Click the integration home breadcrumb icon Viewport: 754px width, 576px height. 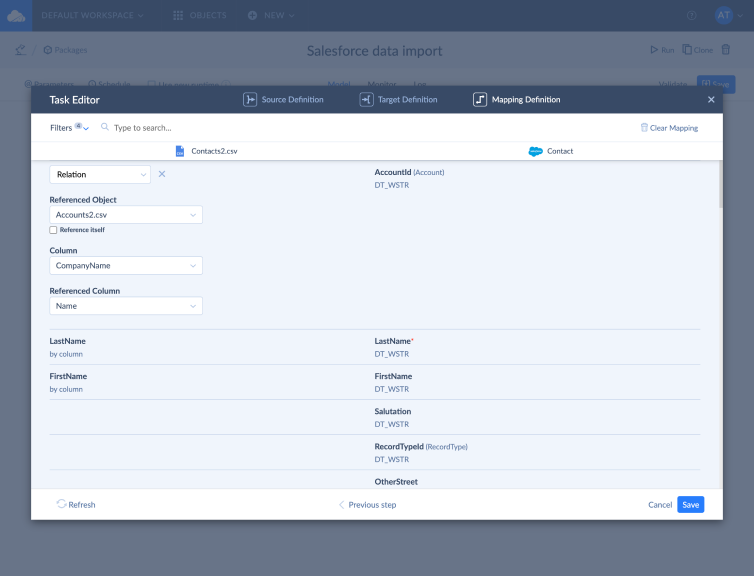[x=20, y=50]
